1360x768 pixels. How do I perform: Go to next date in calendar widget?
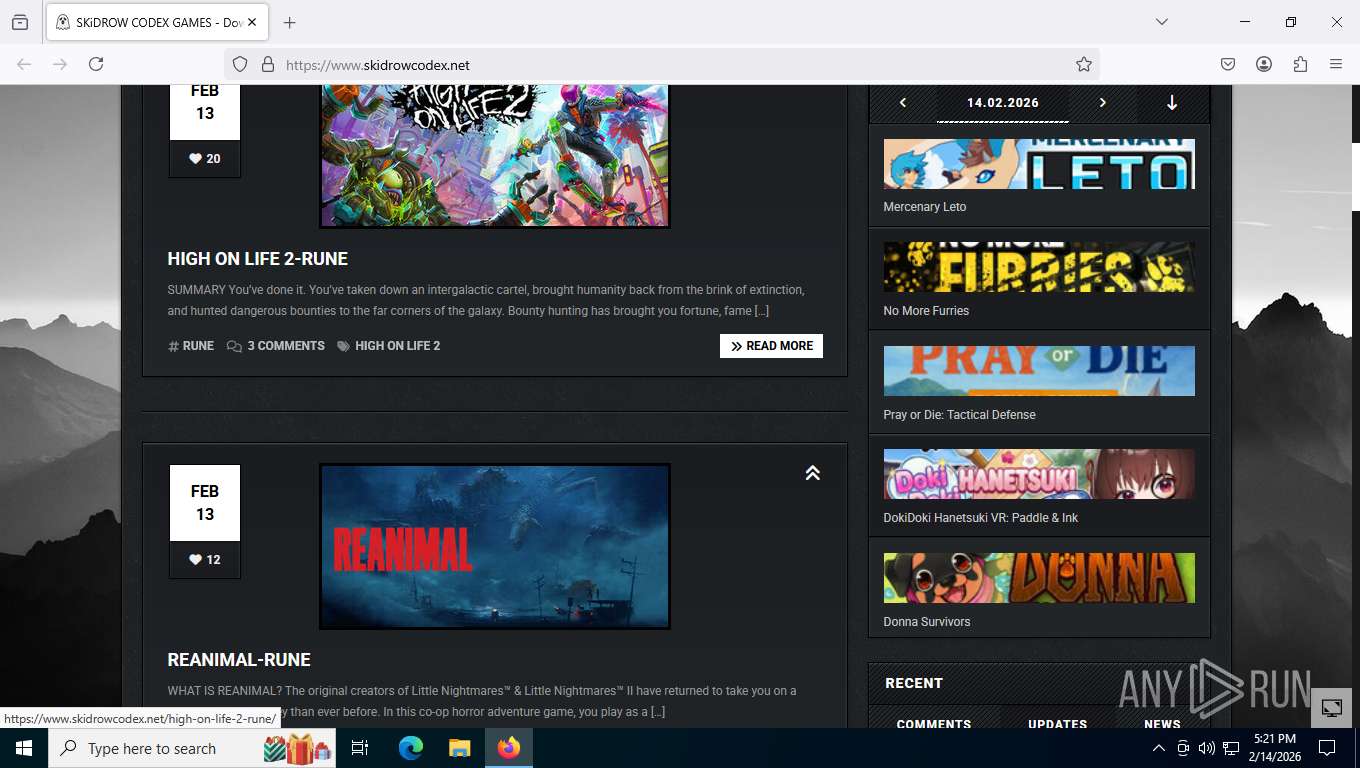click(x=1103, y=103)
